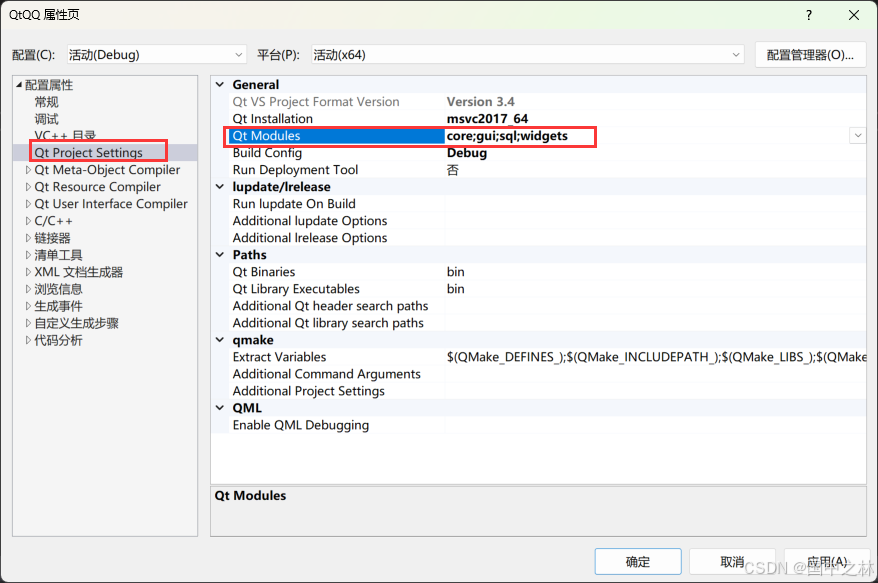Select Qt VS Project Format Version row
Screen dimensions: 878x583
point(547,102)
